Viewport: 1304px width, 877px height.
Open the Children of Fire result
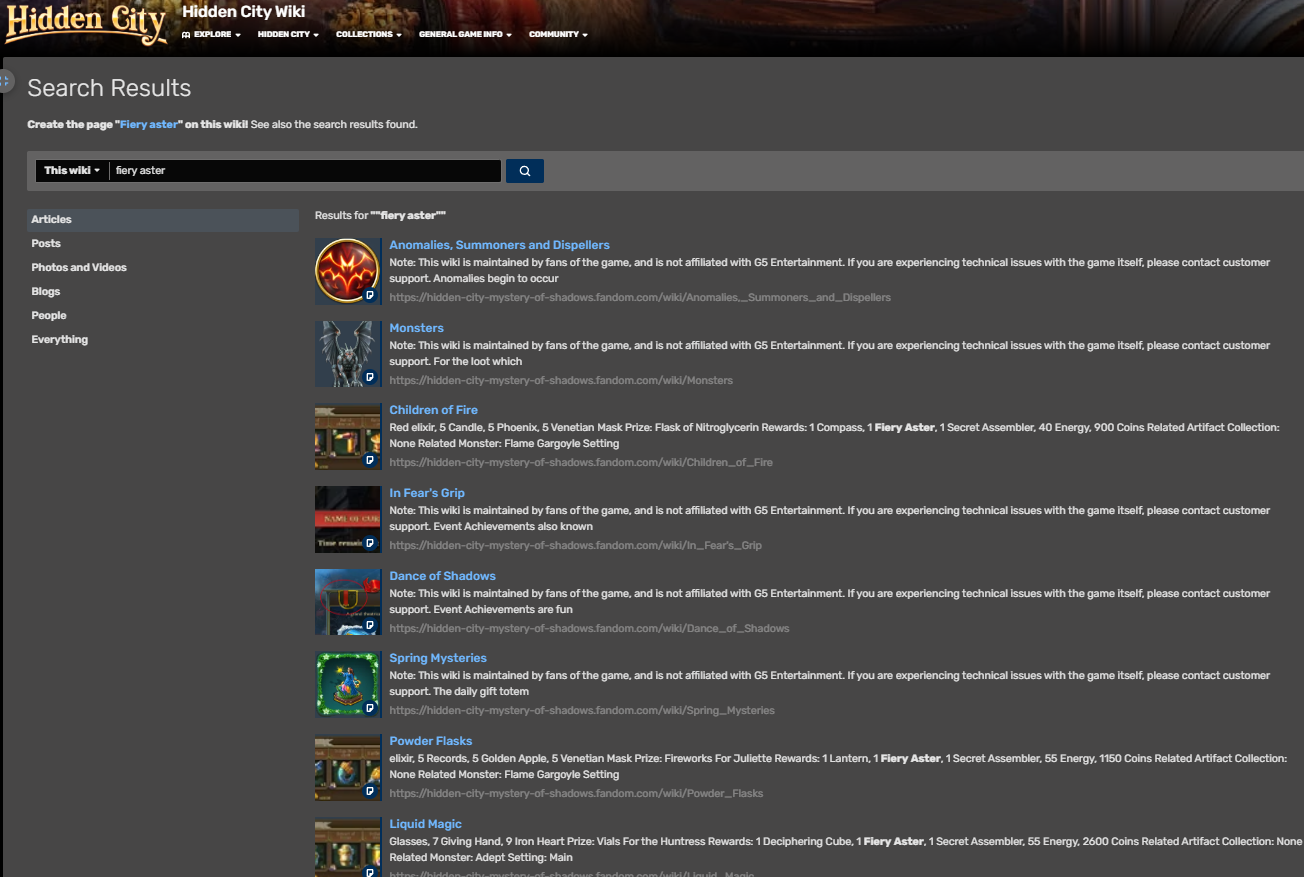click(433, 410)
